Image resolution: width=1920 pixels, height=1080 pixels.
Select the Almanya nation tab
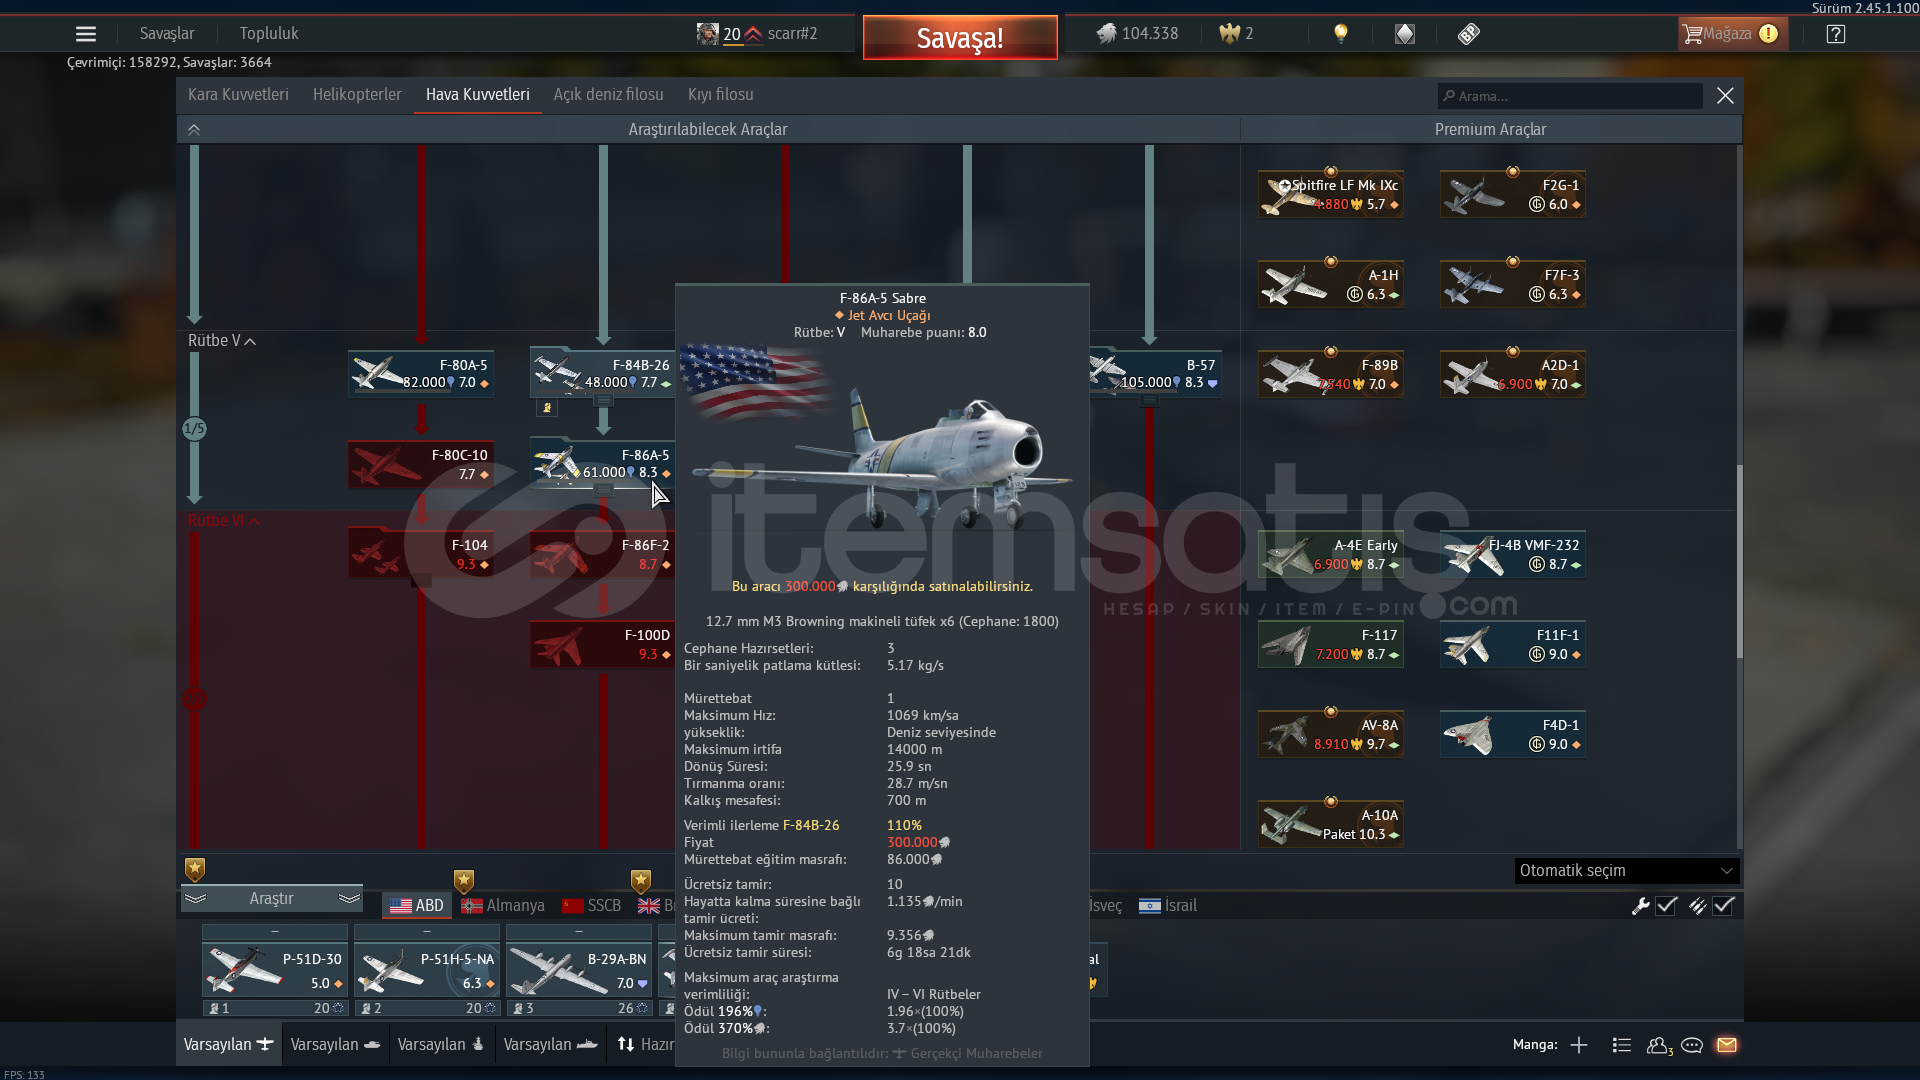(x=503, y=906)
